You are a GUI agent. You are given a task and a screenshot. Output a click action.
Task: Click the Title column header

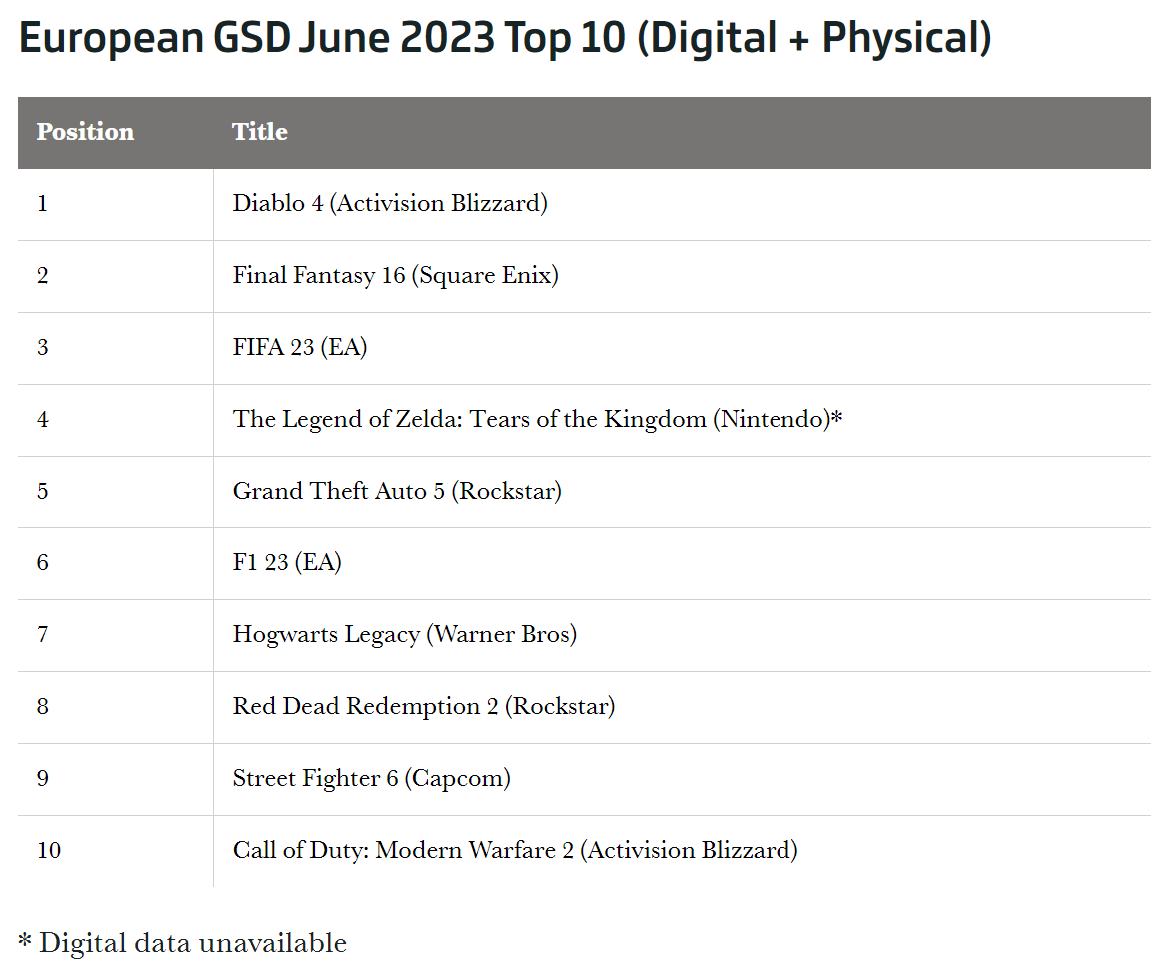coord(260,132)
